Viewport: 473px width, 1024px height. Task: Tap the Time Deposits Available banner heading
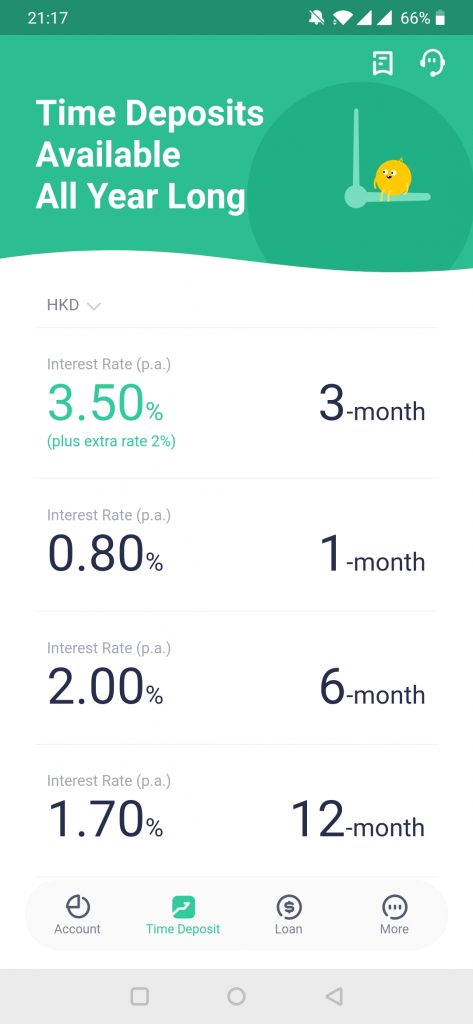pos(150,155)
